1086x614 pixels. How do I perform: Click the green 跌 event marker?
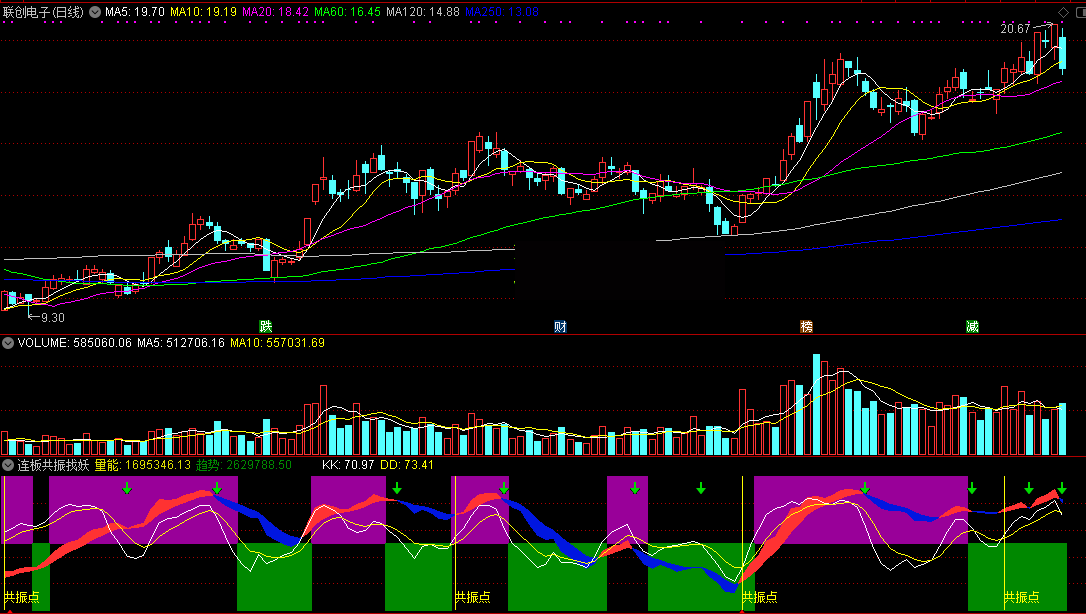coord(265,326)
